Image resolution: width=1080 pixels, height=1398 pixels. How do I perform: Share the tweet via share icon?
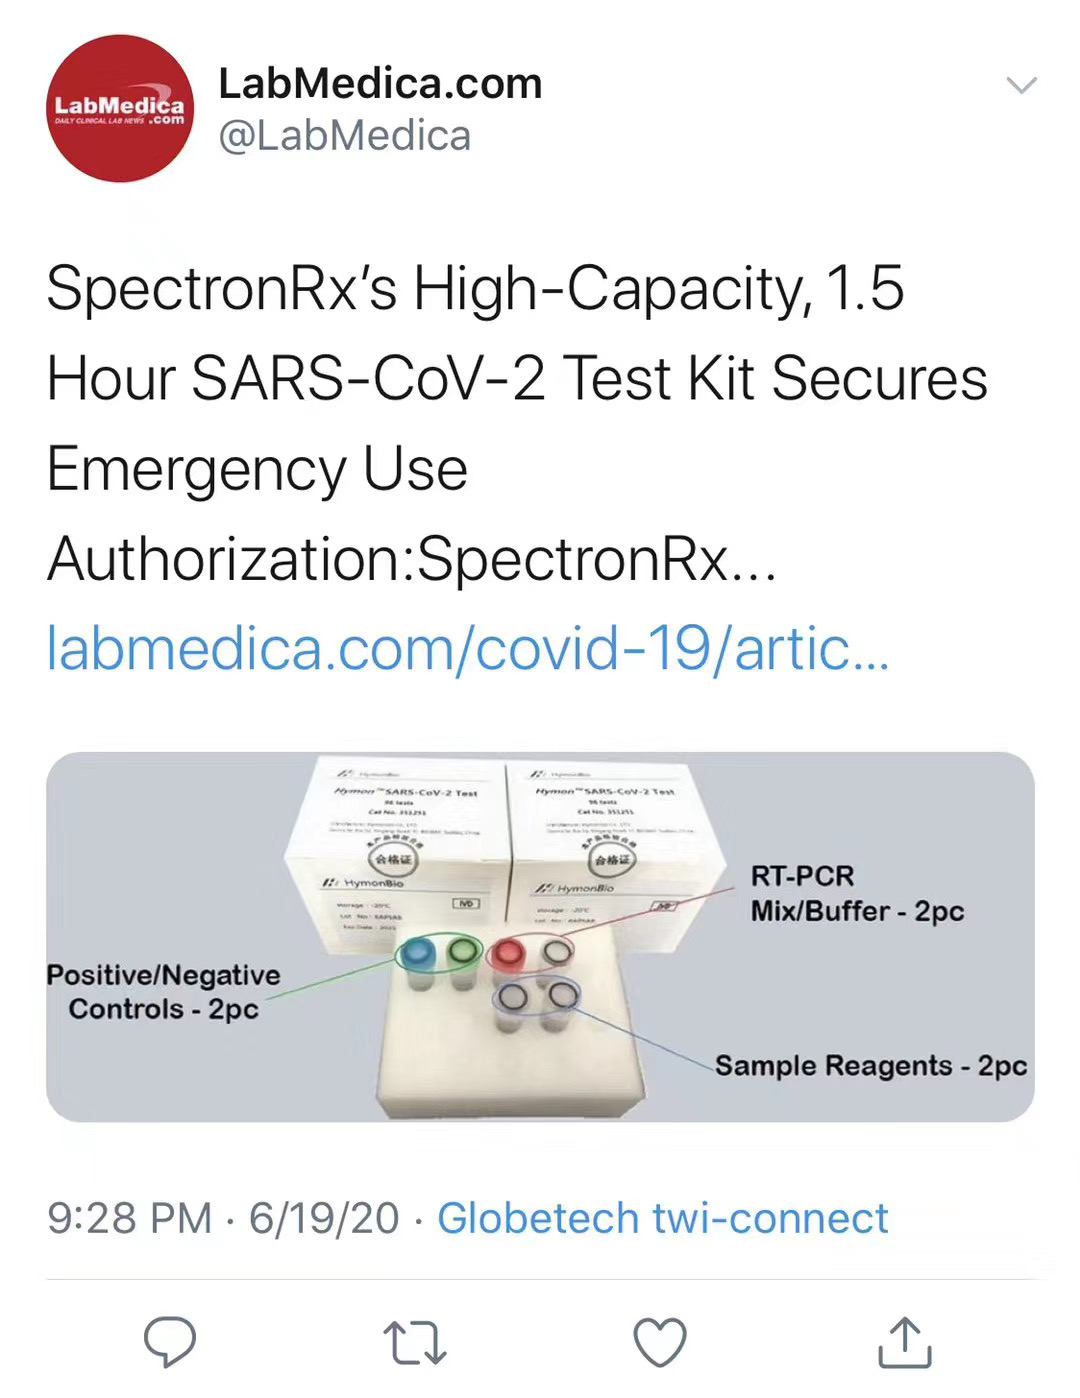pos(904,1342)
